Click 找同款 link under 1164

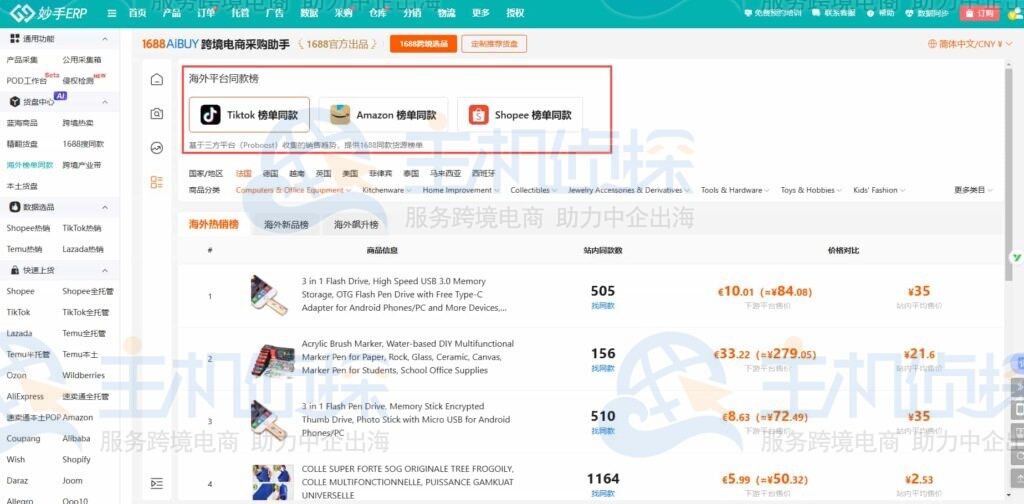click(603, 494)
